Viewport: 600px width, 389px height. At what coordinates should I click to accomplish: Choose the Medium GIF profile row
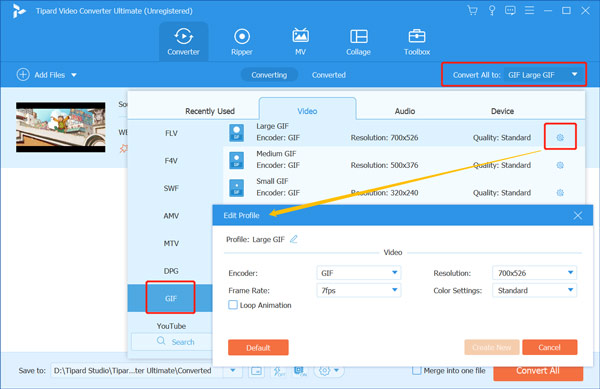pos(404,160)
